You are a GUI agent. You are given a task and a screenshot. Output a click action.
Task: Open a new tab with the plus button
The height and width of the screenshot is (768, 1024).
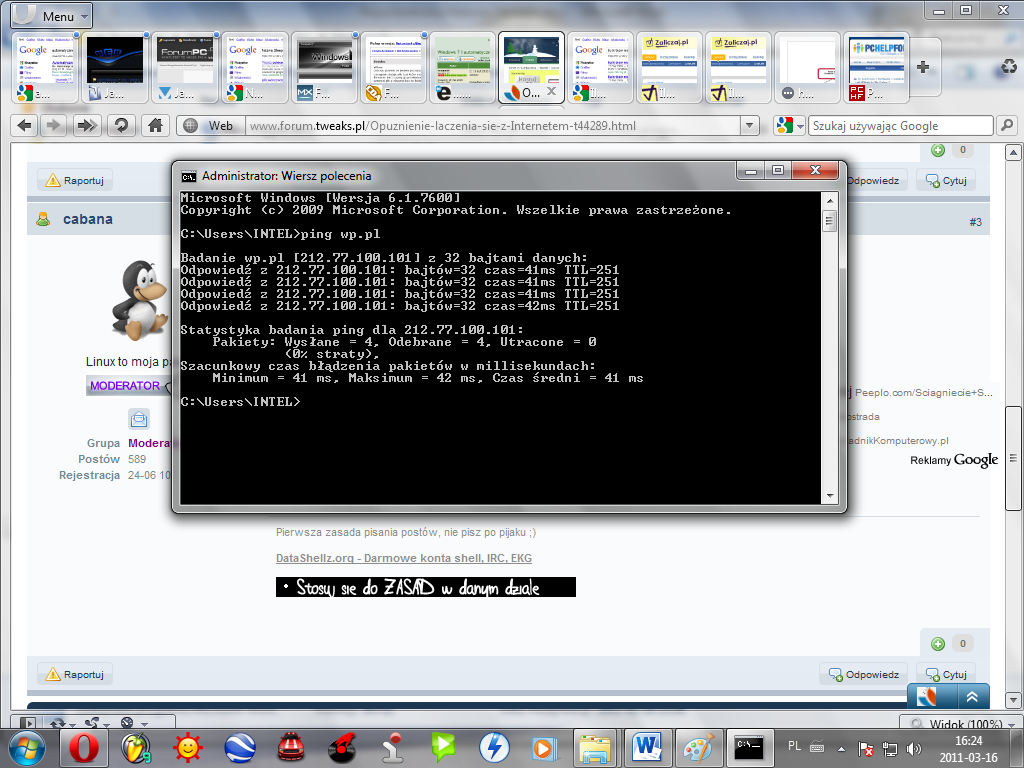(x=921, y=67)
